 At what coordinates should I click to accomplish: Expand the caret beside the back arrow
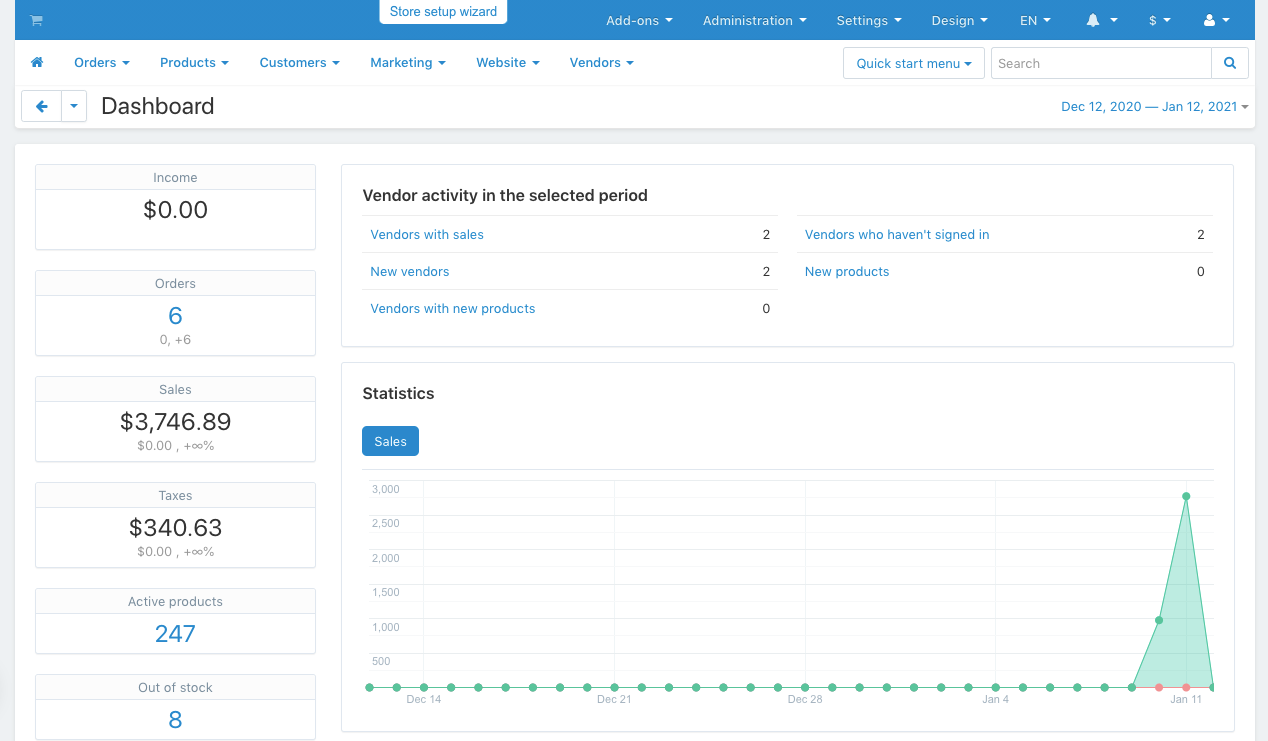[74, 106]
